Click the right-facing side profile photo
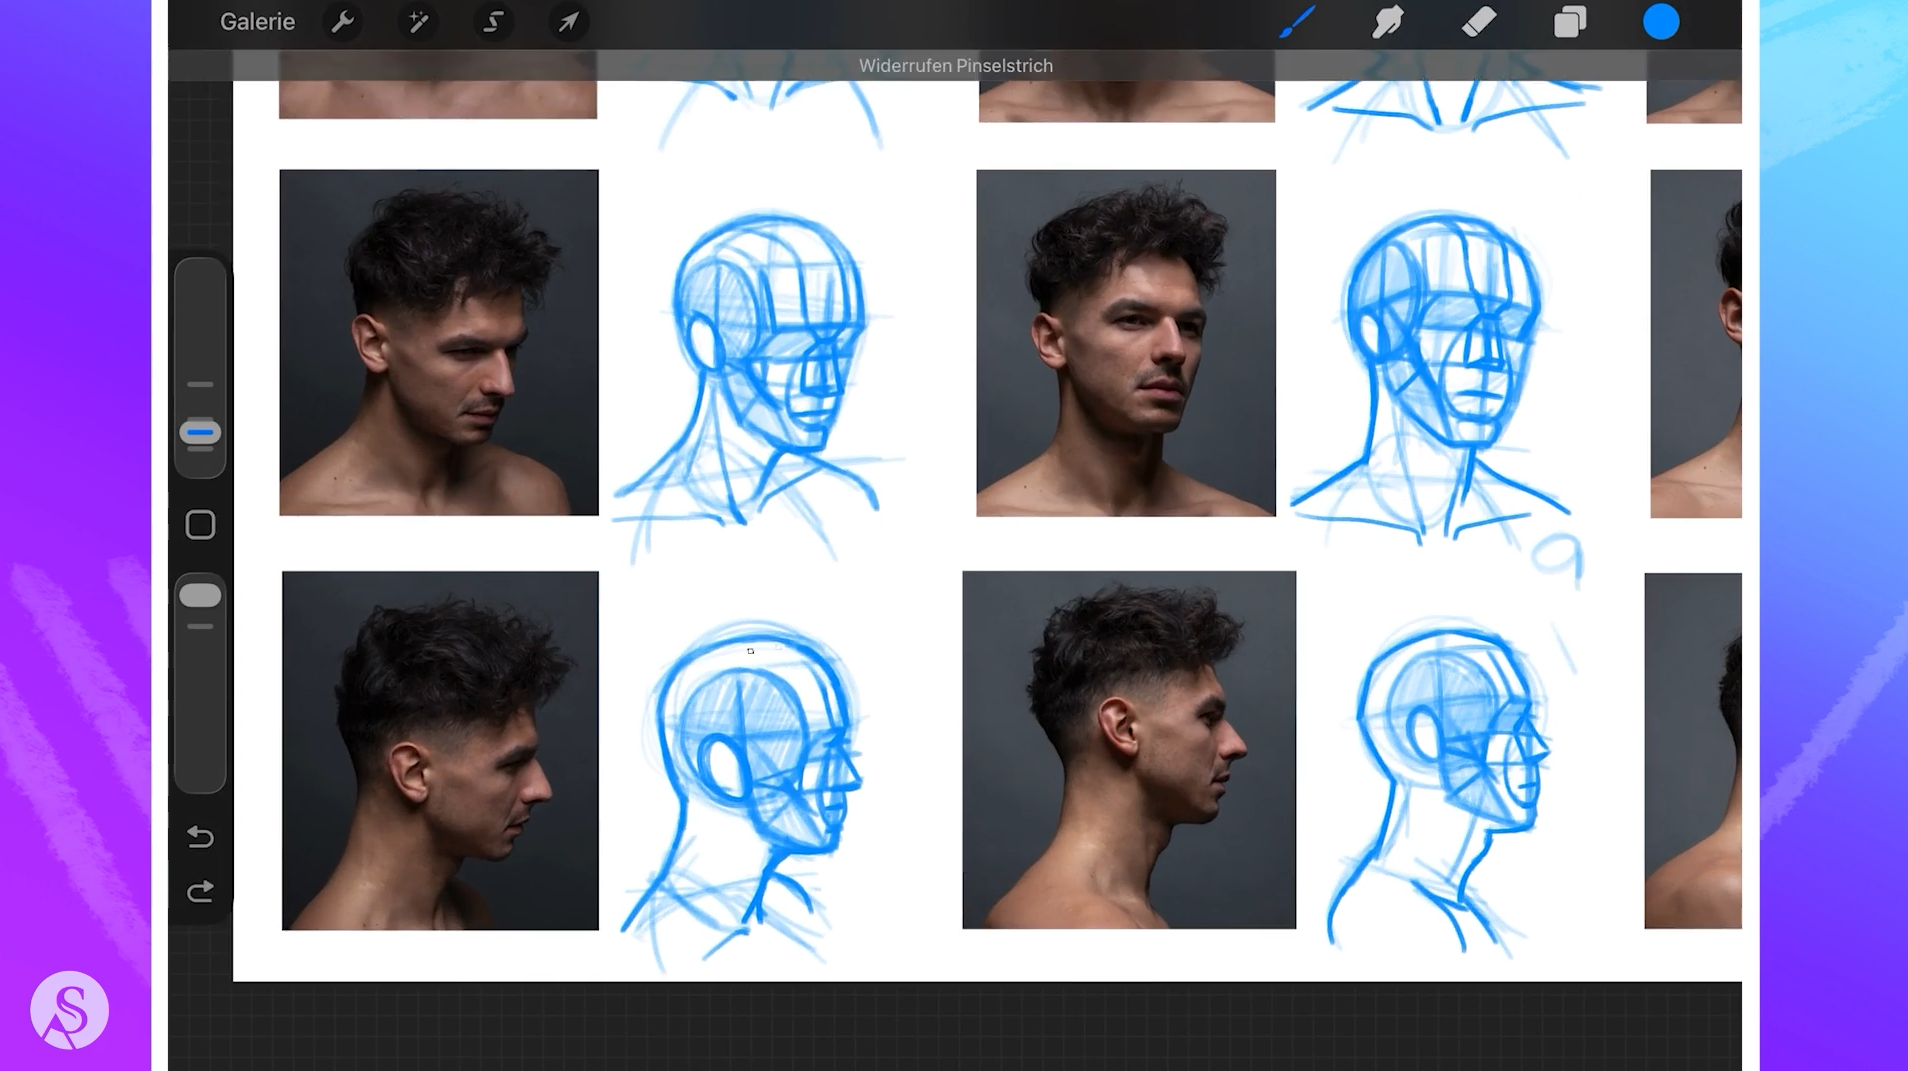The height and width of the screenshot is (1071, 1908). coord(1129,750)
